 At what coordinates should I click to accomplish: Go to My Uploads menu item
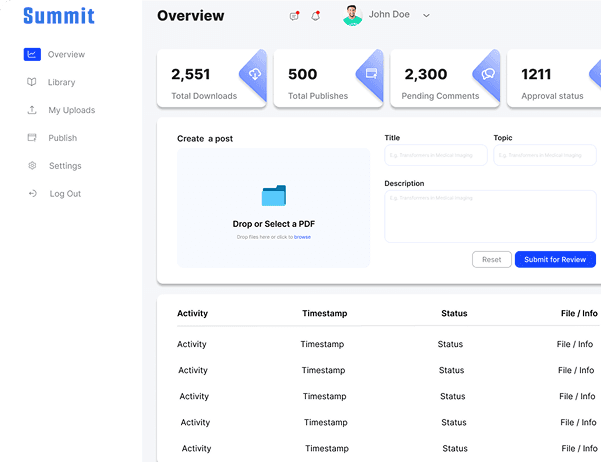[71, 110]
